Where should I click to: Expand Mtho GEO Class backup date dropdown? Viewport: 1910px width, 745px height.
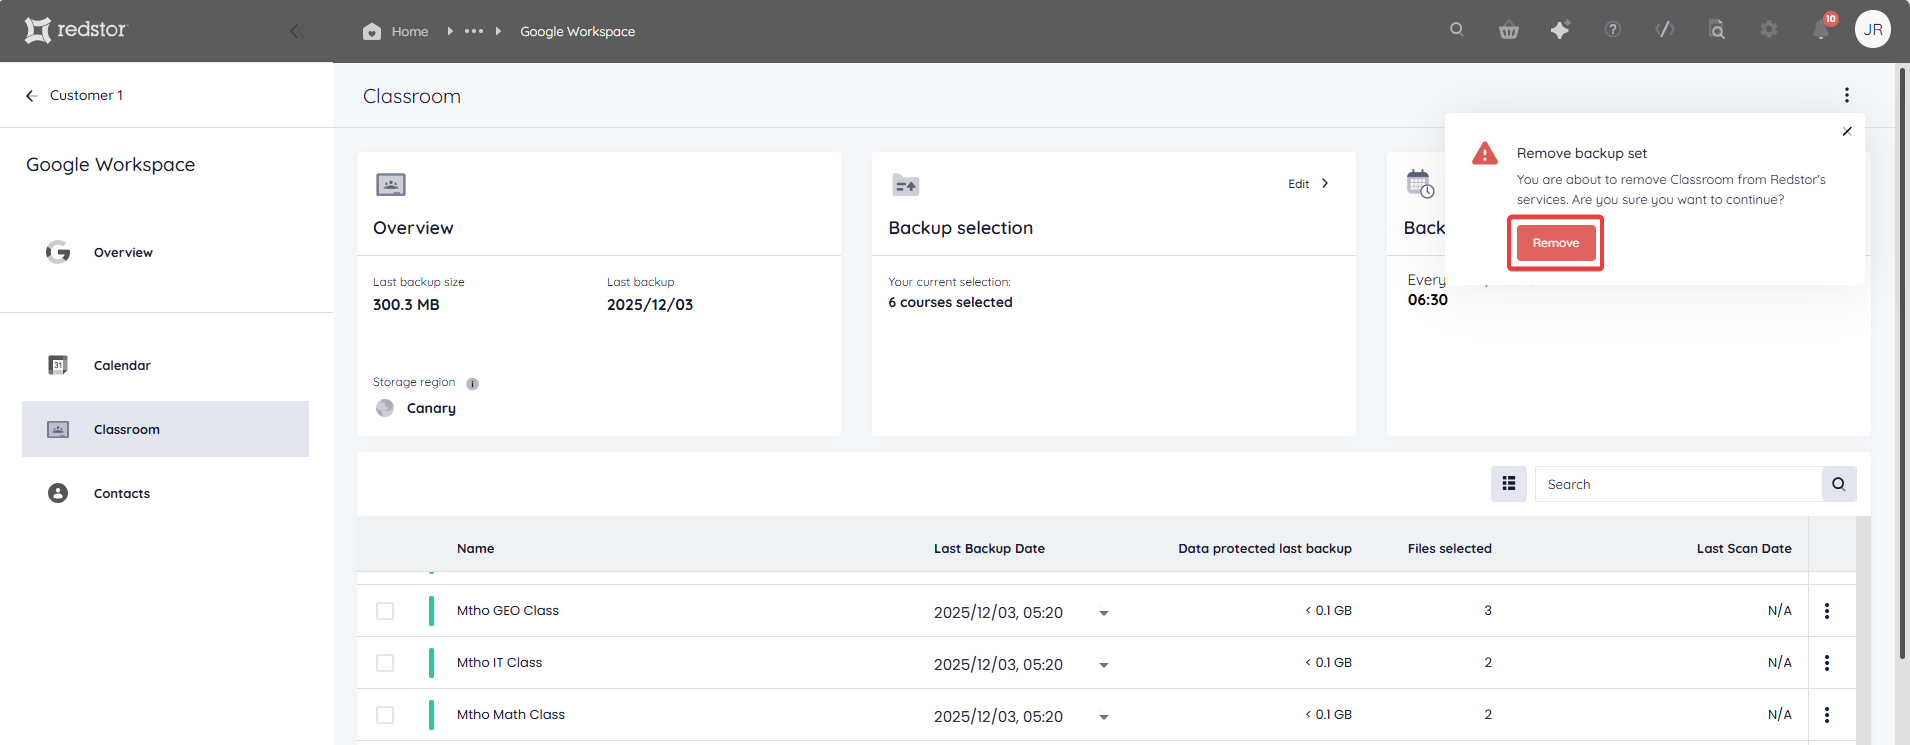coord(1104,613)
